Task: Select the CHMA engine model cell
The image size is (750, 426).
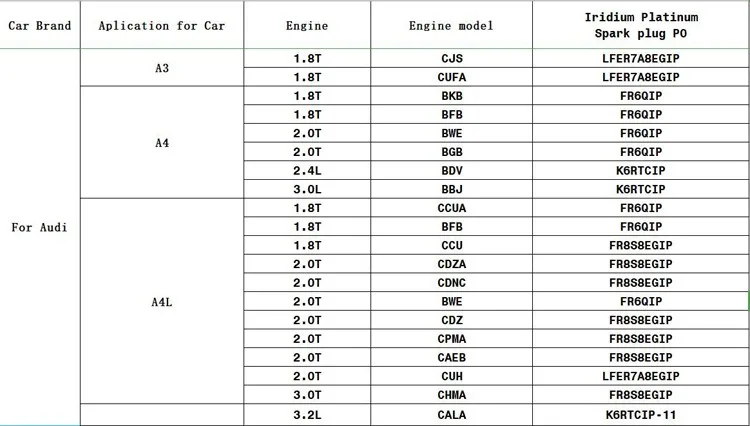Action: (451, 395)
